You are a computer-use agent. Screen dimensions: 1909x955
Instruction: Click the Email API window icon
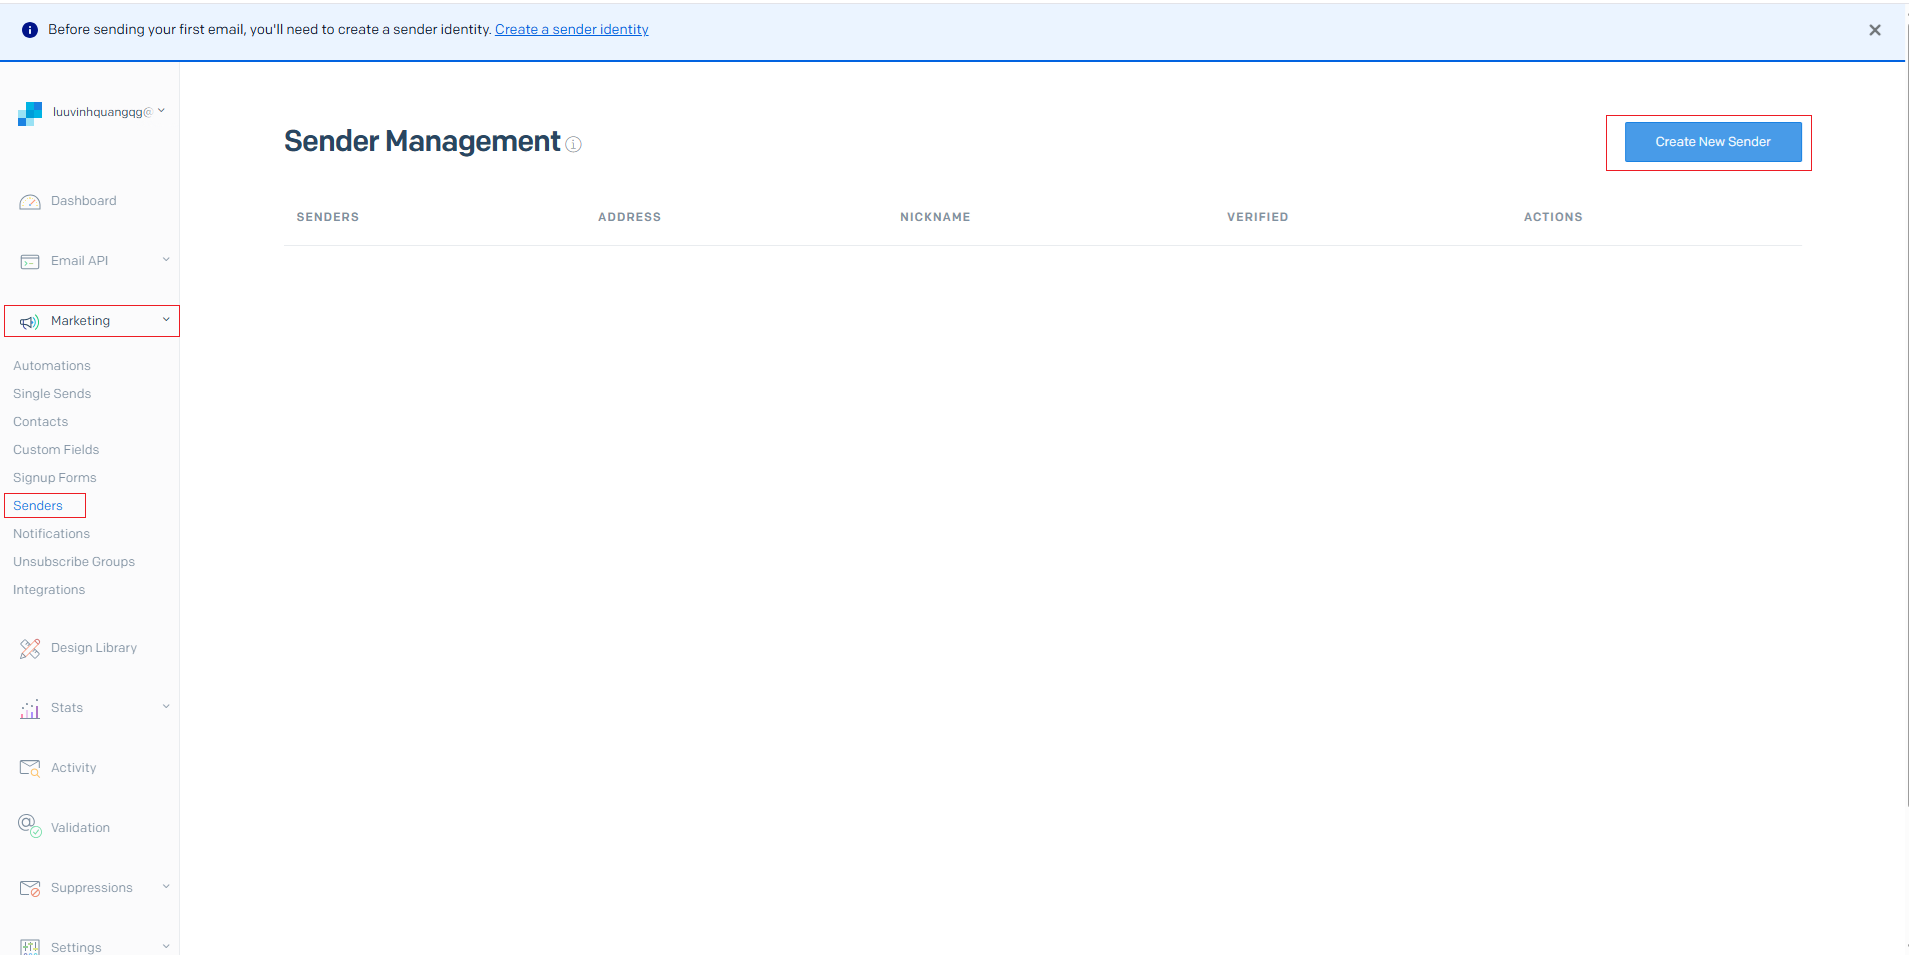pos(30,262)
